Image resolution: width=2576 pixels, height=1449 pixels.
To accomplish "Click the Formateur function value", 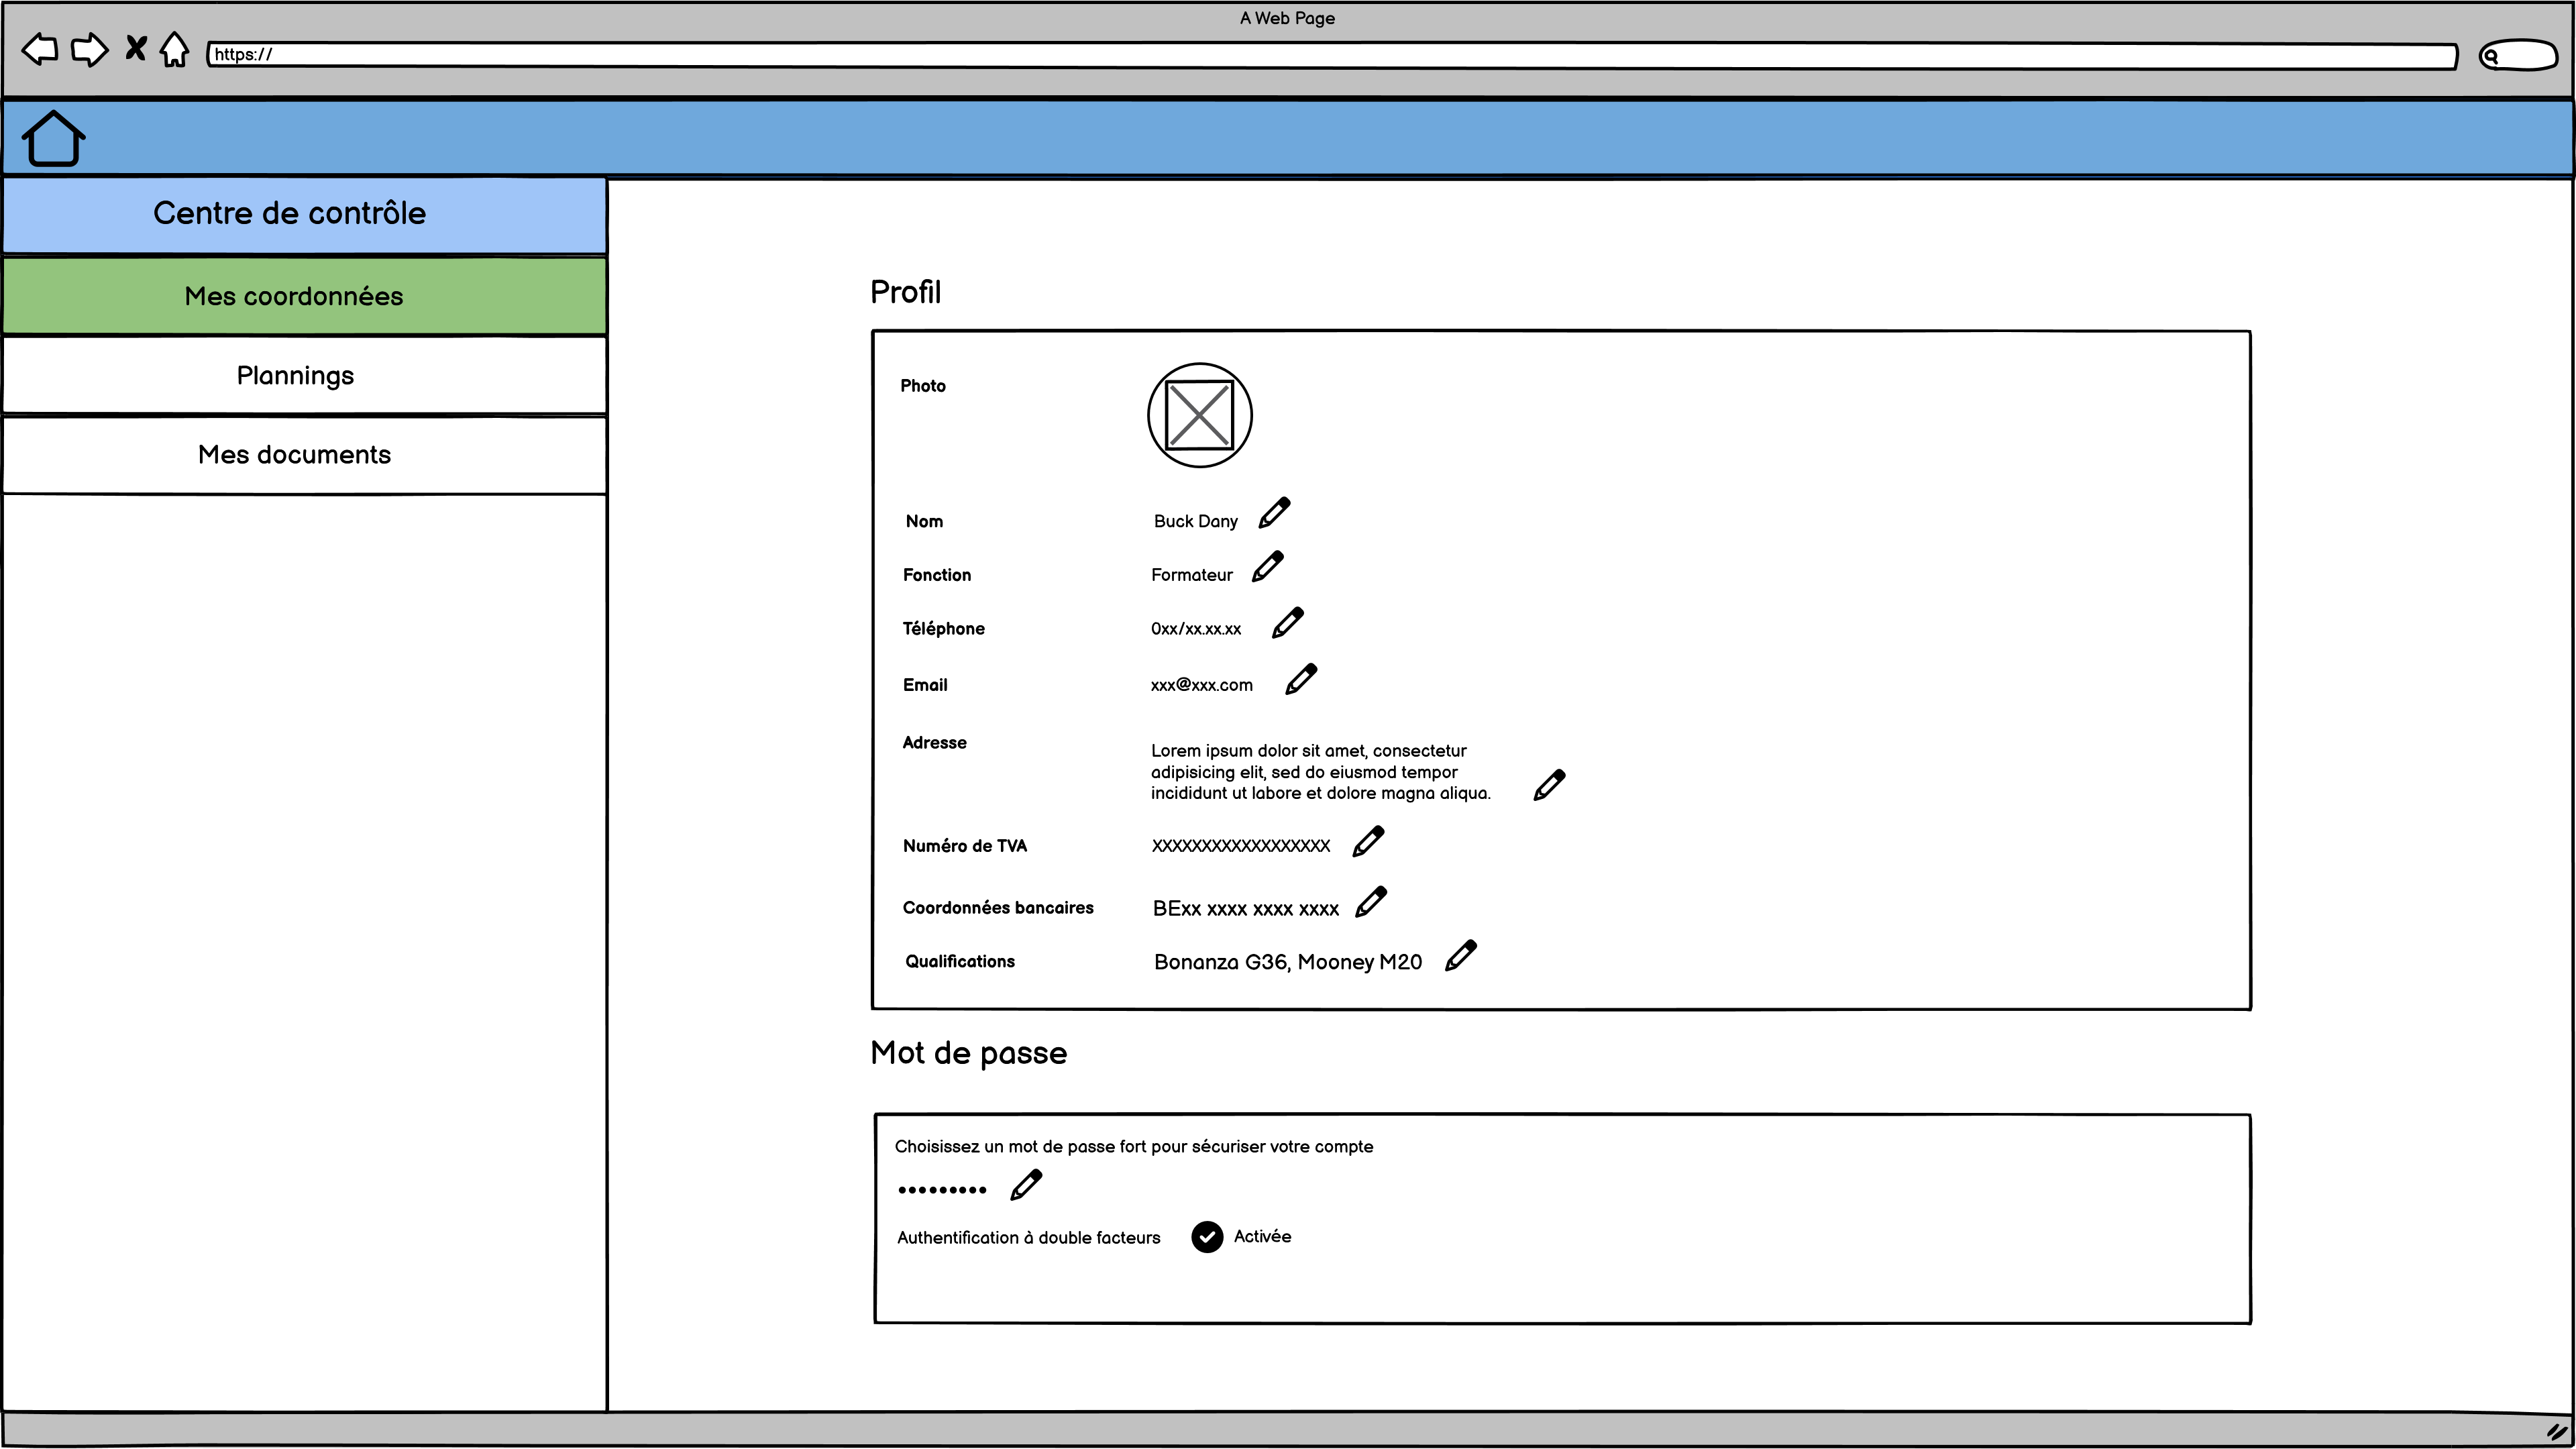I will [x=1192, y=575].
